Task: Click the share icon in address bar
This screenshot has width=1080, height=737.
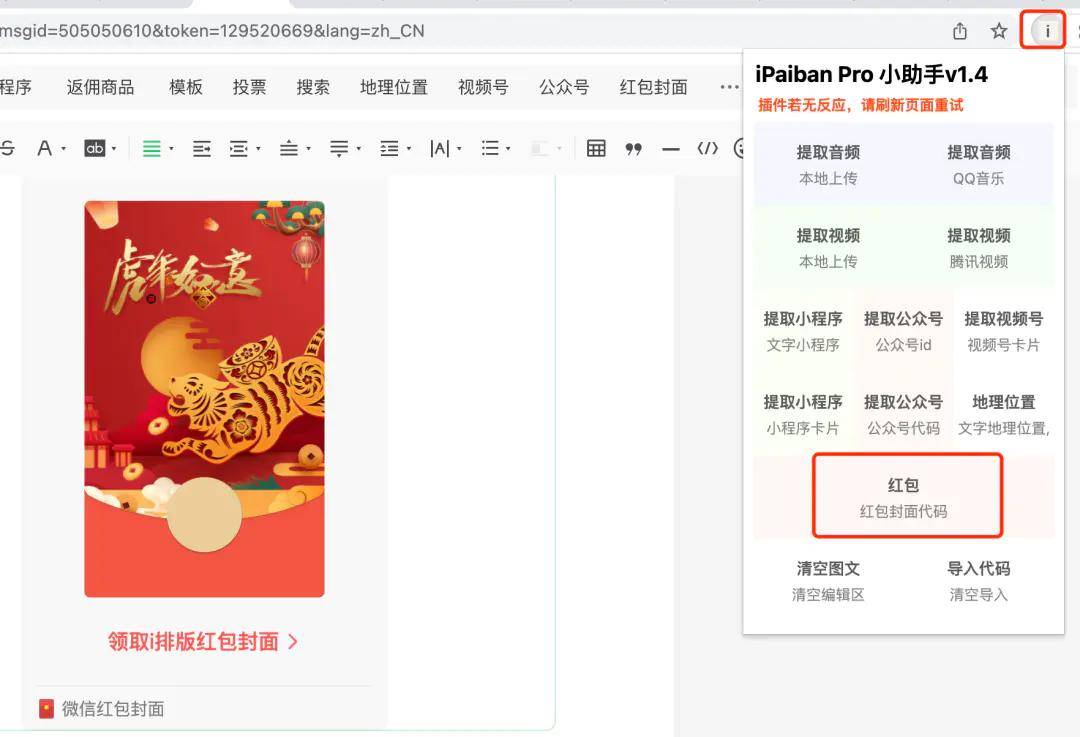Action: tap(959, 31)
